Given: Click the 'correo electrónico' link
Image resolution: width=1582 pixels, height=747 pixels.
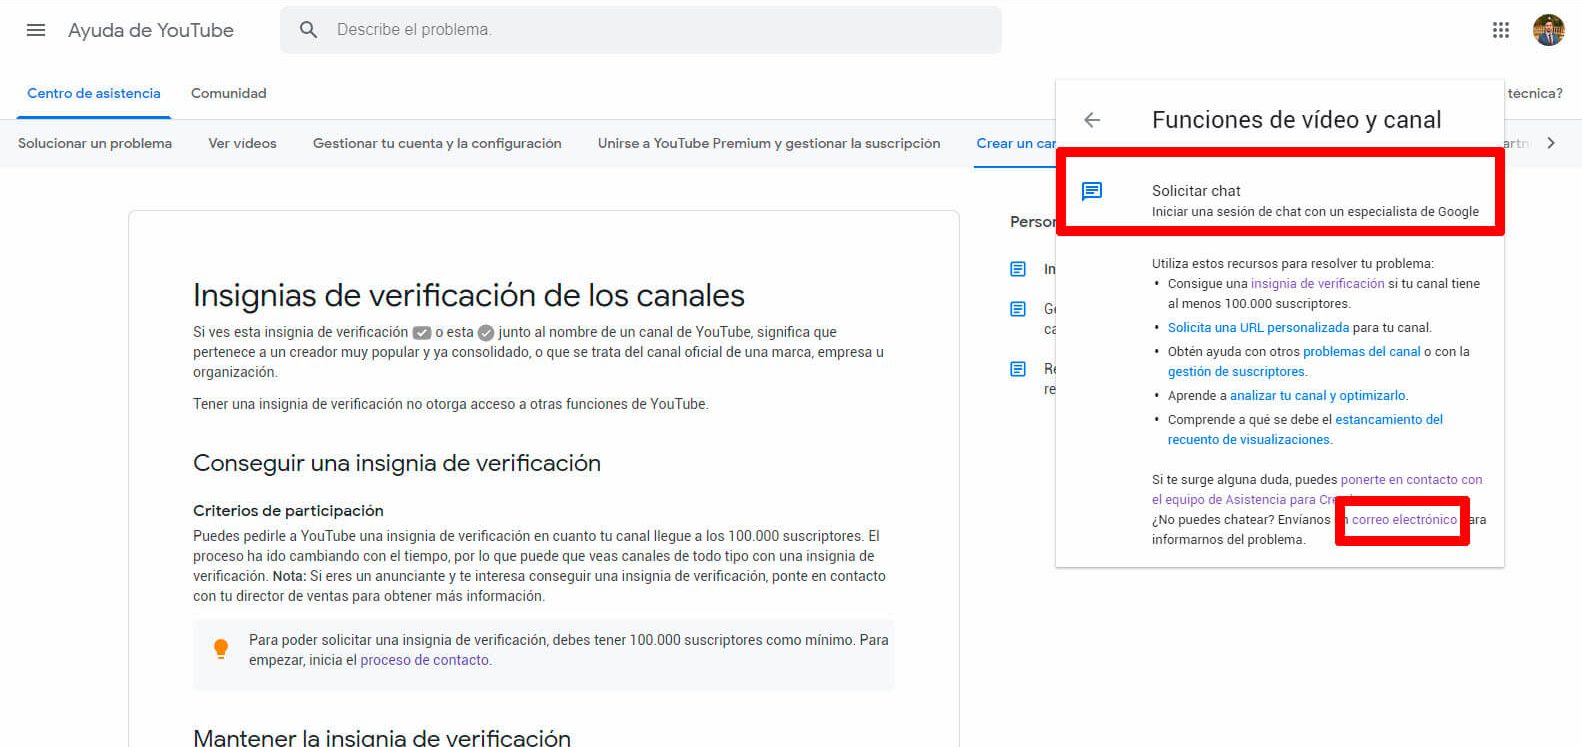Looking at the screenshot, I should coord(1404,519).
